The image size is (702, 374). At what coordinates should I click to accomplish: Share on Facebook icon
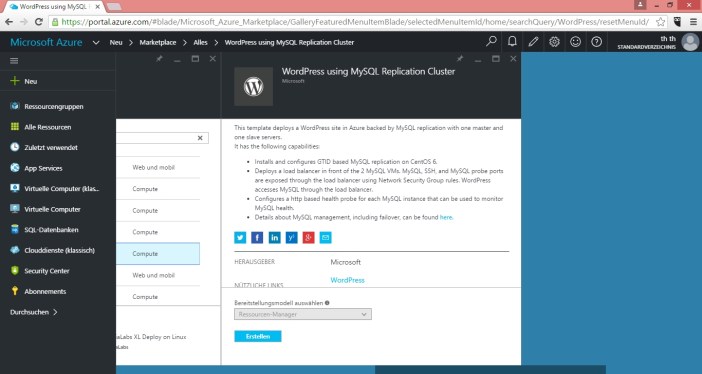257,237
